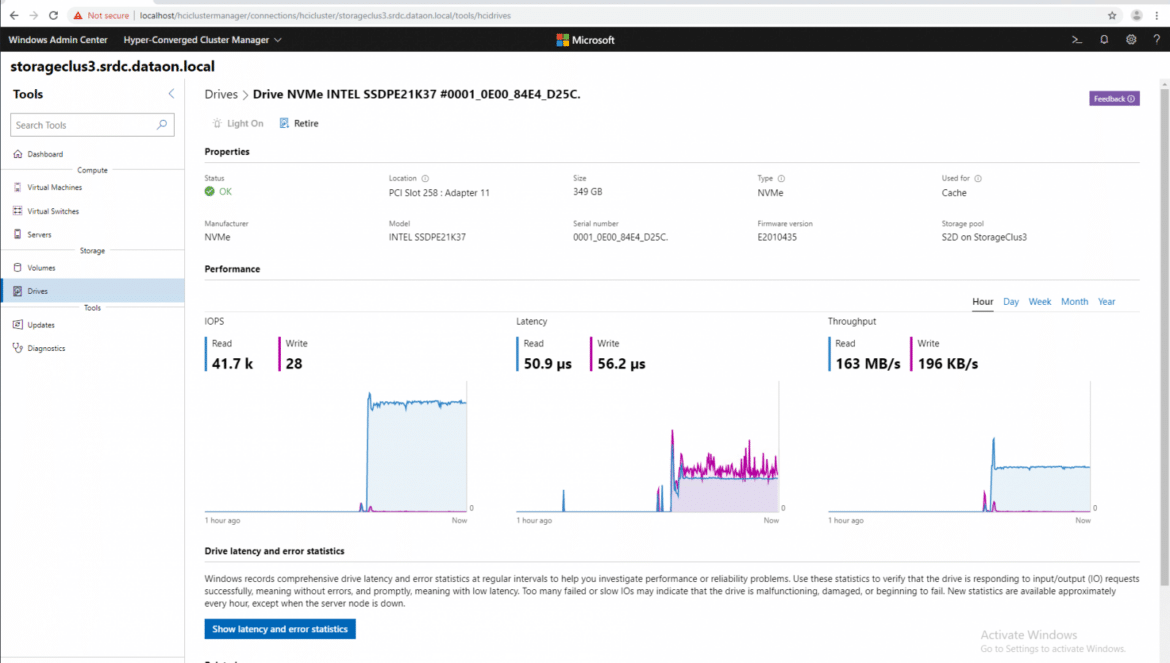Click Windows Admin Center in the header
Image resolution: width=1170 pixels, height=663 pixels.
[x=57, y=40]
